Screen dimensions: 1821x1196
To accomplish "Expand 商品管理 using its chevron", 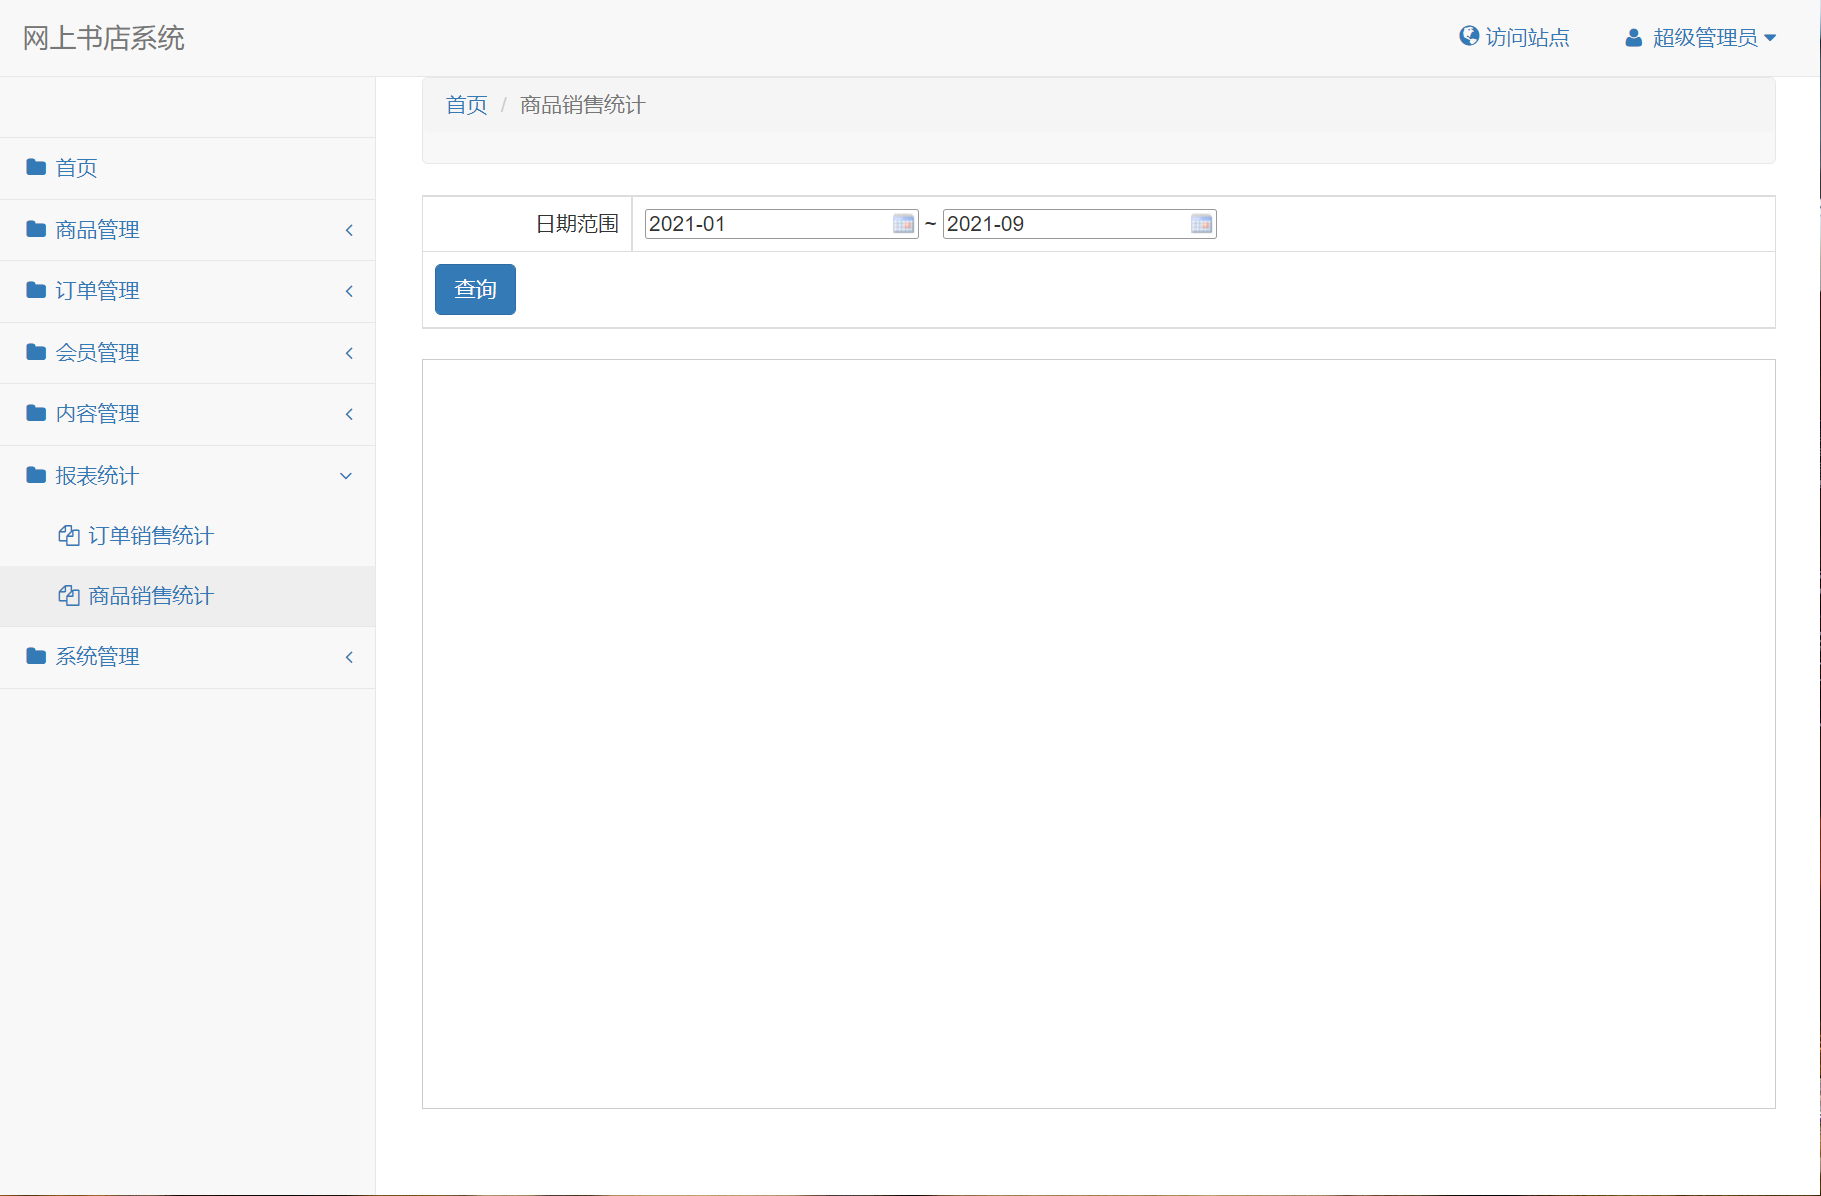I will [349, 230].
